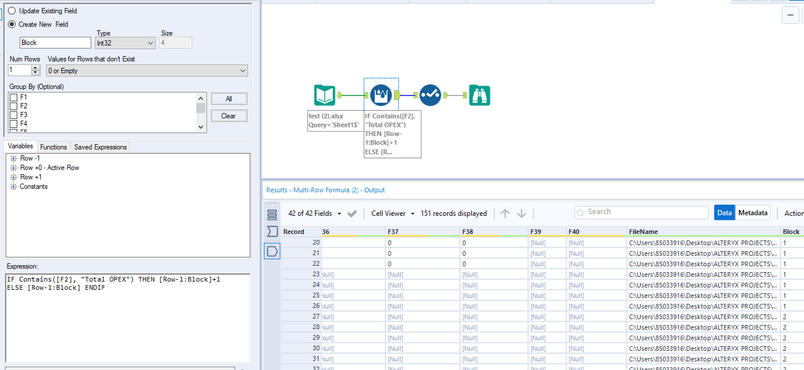
Task: Expand the Constants variables node
Action: click(13, 187)
